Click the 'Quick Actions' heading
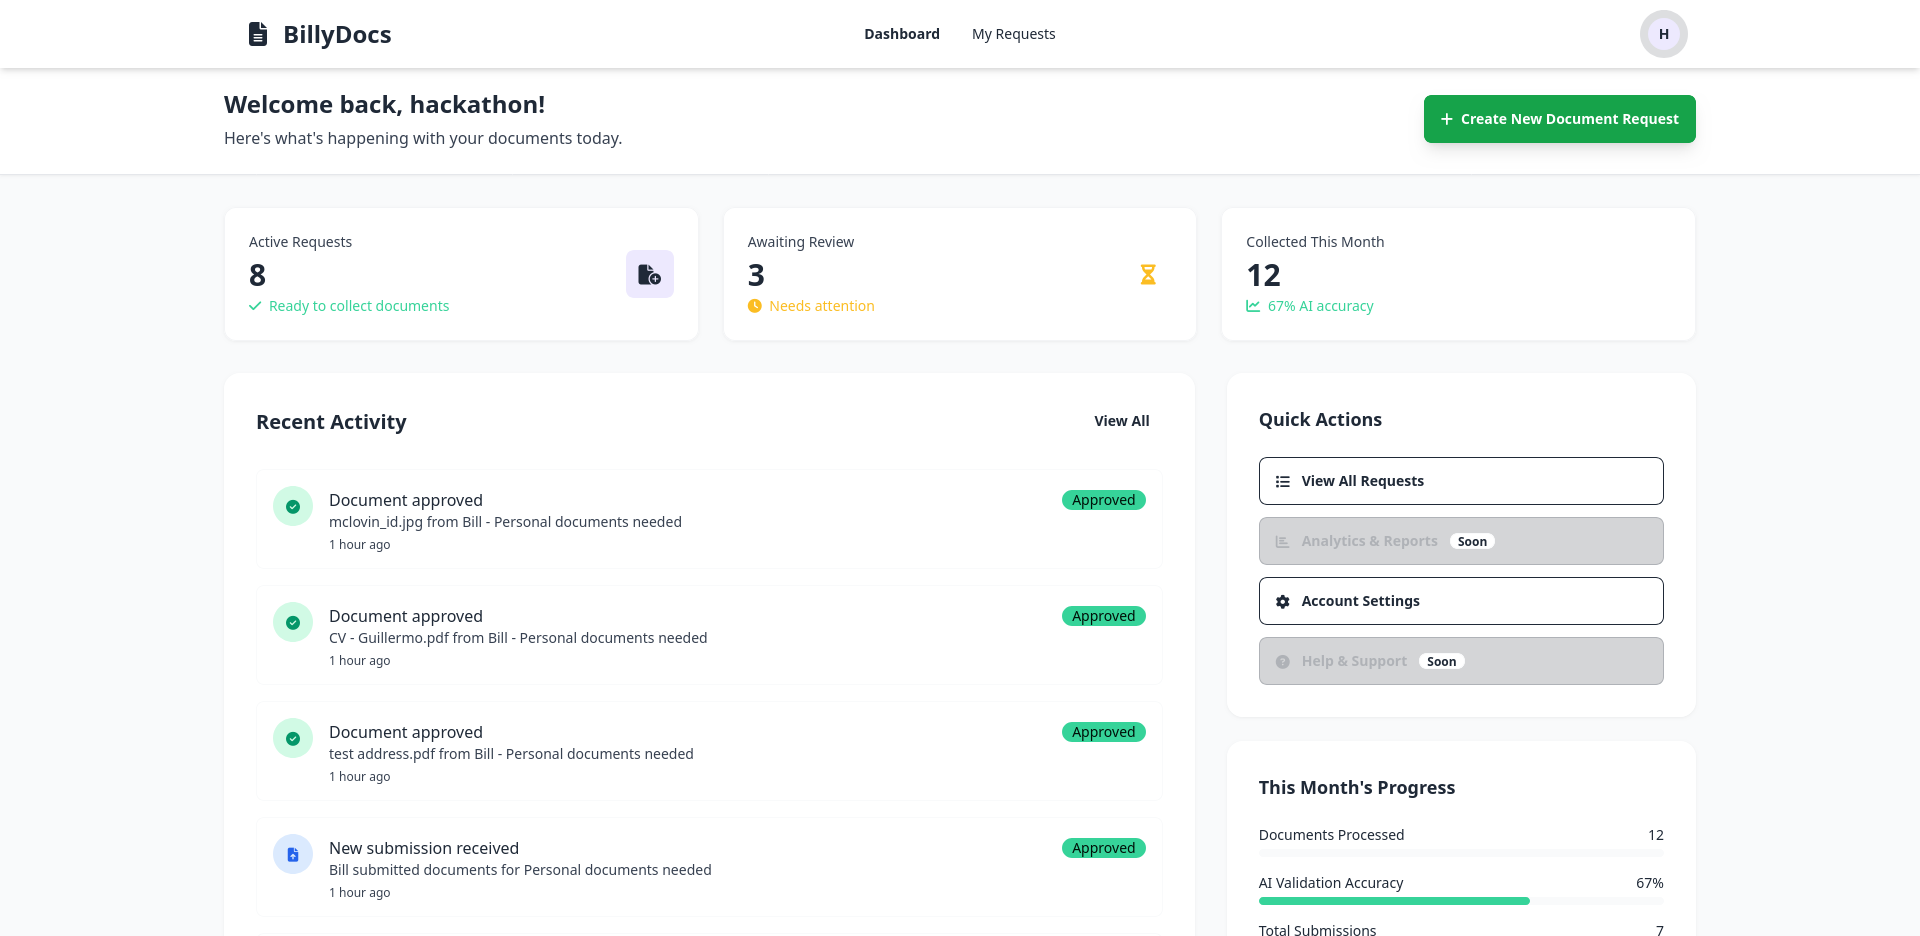The height and width of the screenshot is (936, 1920). 1320,420
